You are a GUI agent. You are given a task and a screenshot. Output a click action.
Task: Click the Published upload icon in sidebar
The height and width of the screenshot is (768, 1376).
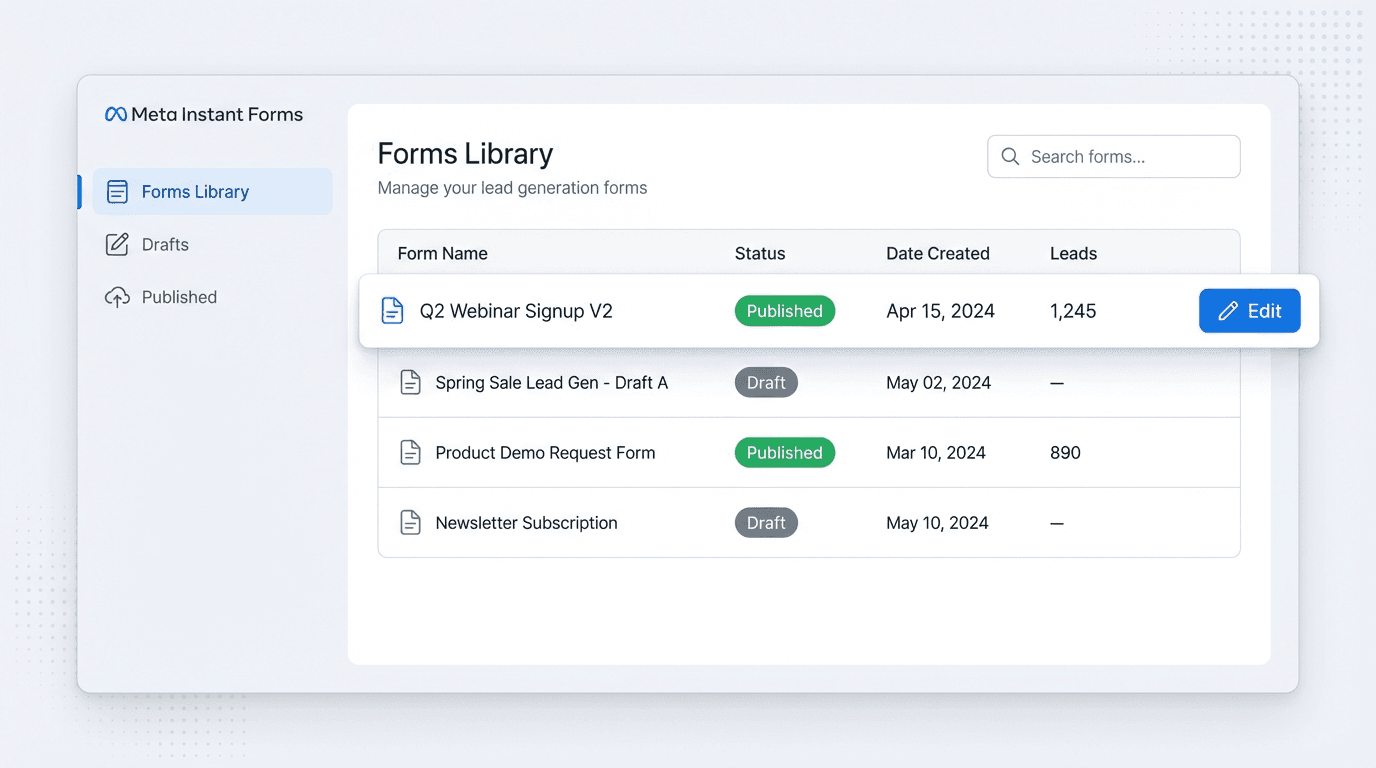point(119,297)
